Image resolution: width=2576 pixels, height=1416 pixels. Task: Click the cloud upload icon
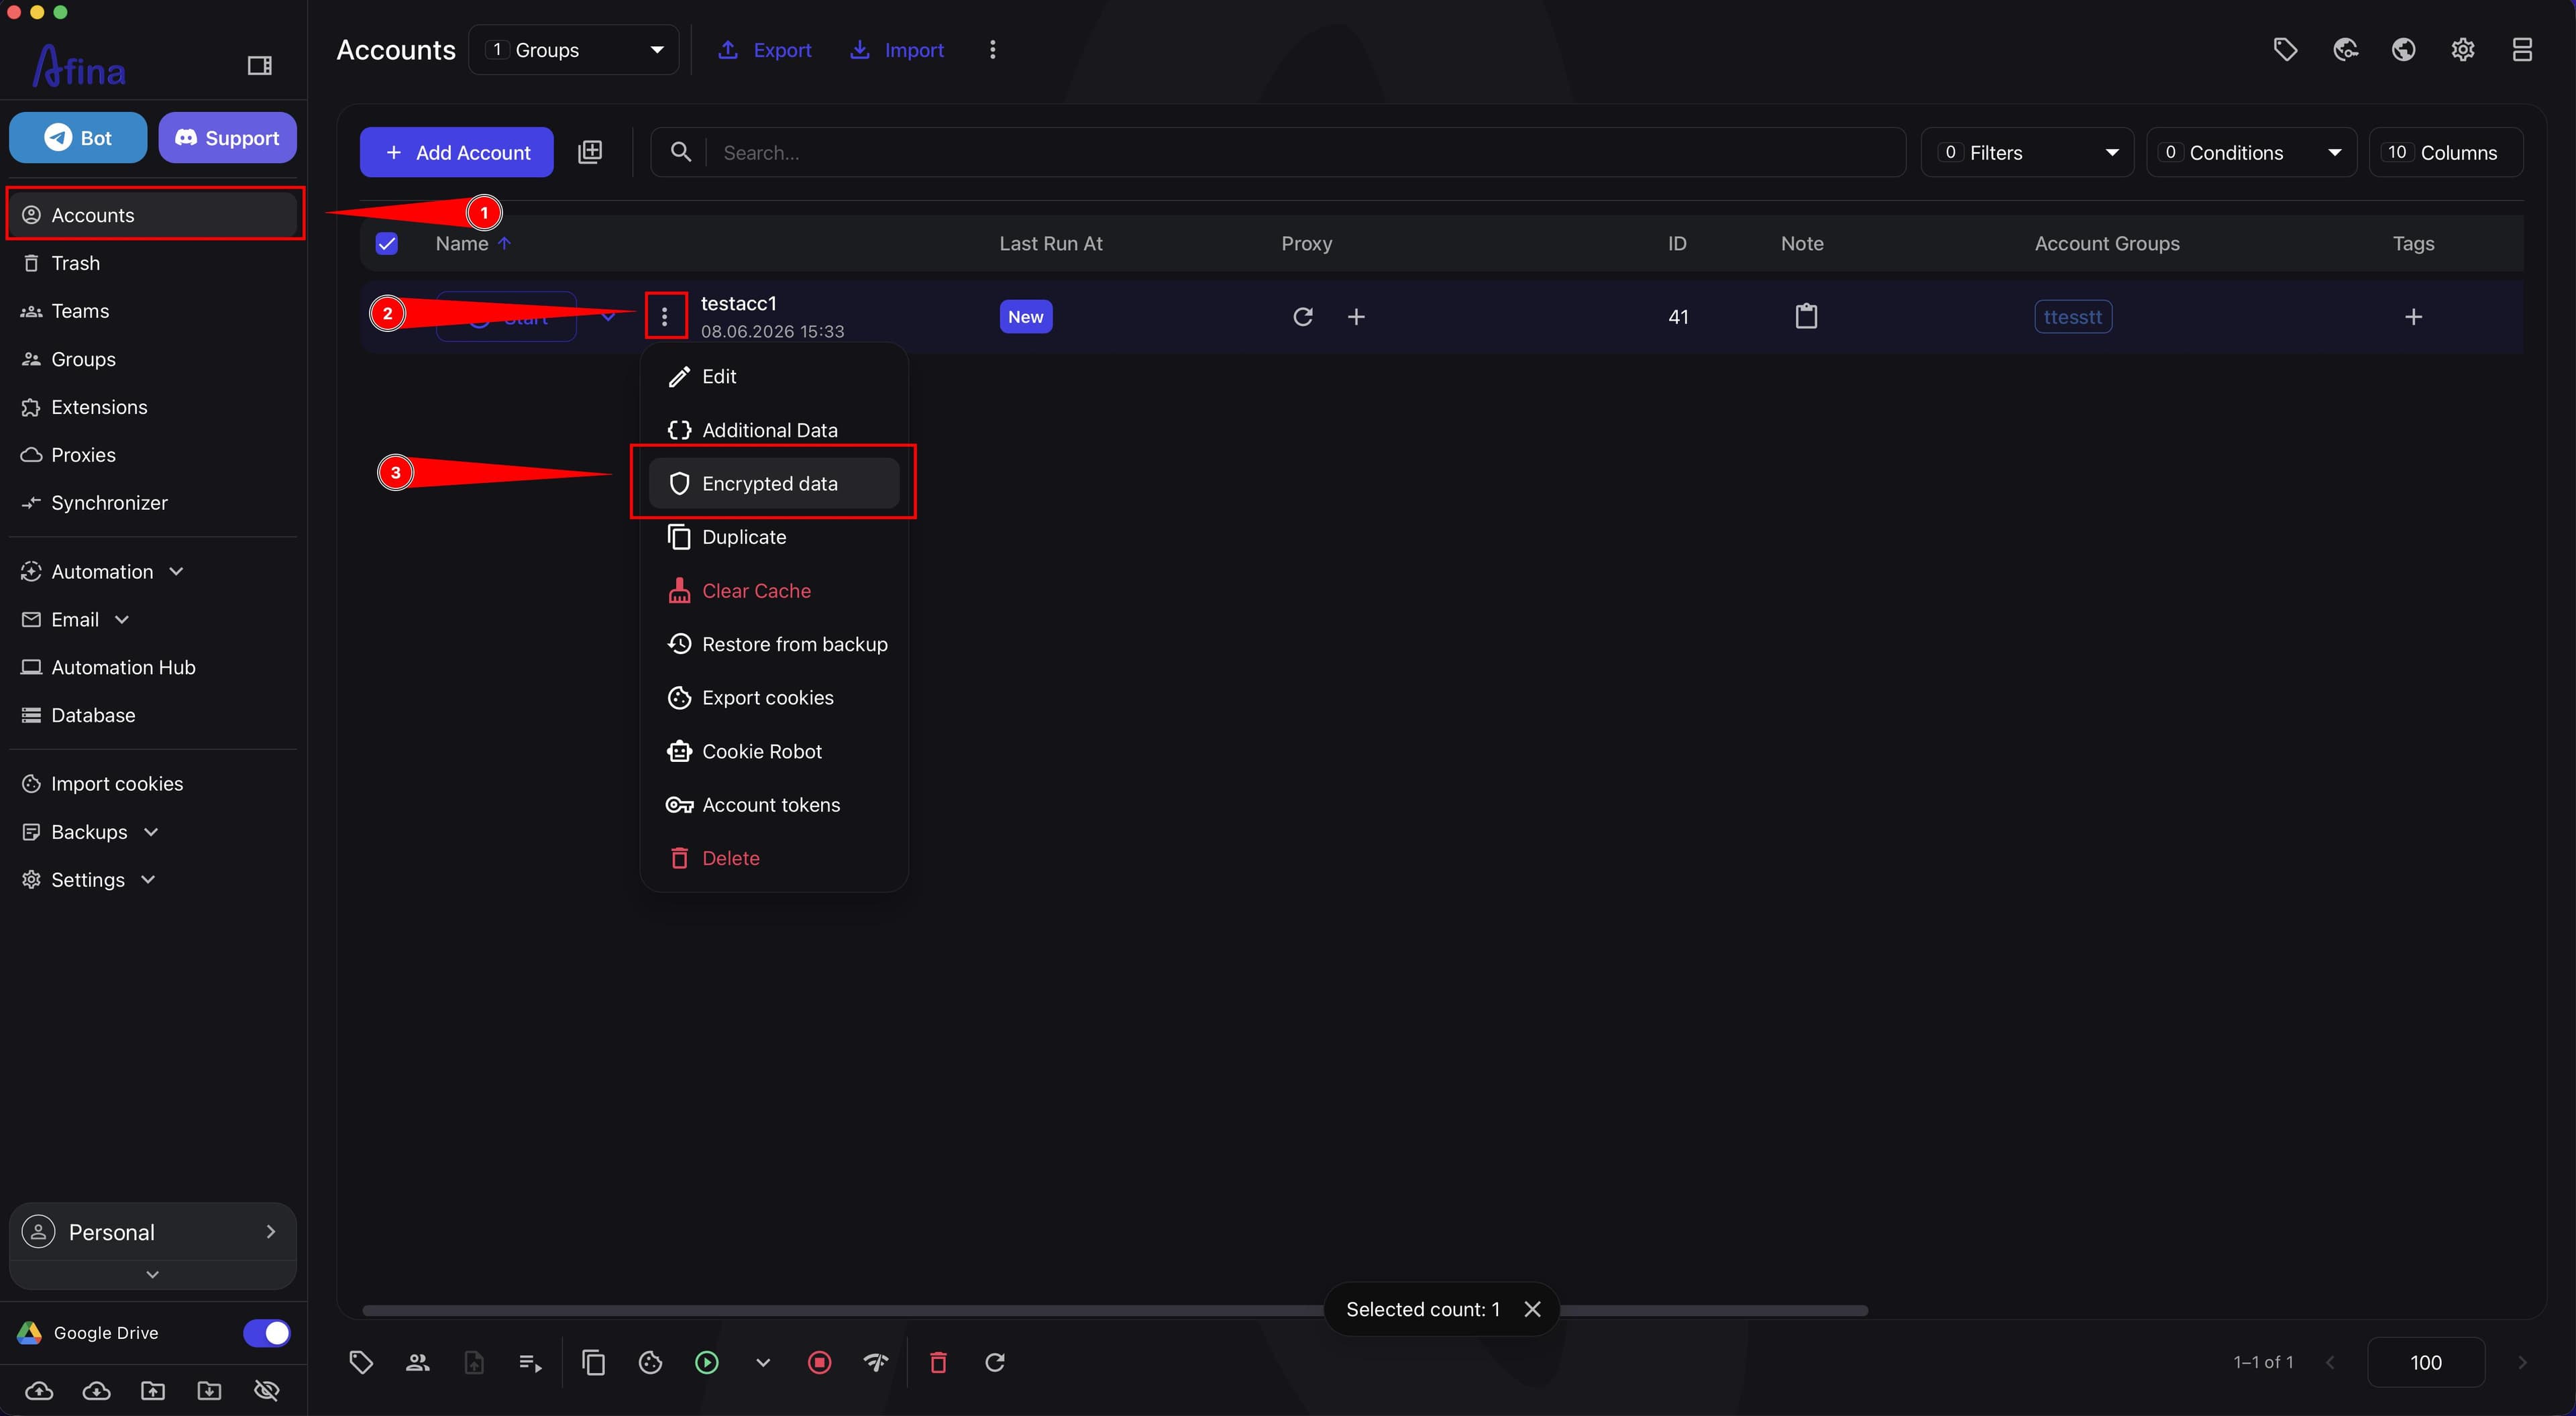tap(39, 1391)
